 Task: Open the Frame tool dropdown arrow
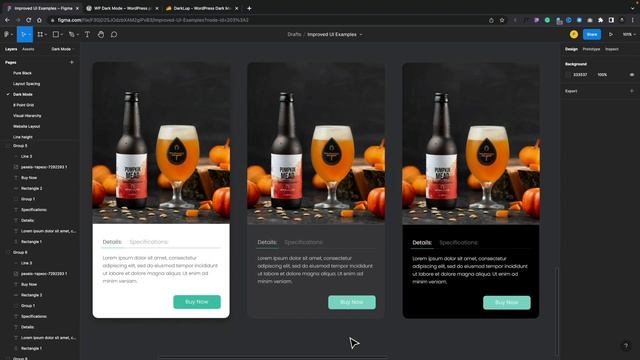pyautogui.click(x=46, y=35)
